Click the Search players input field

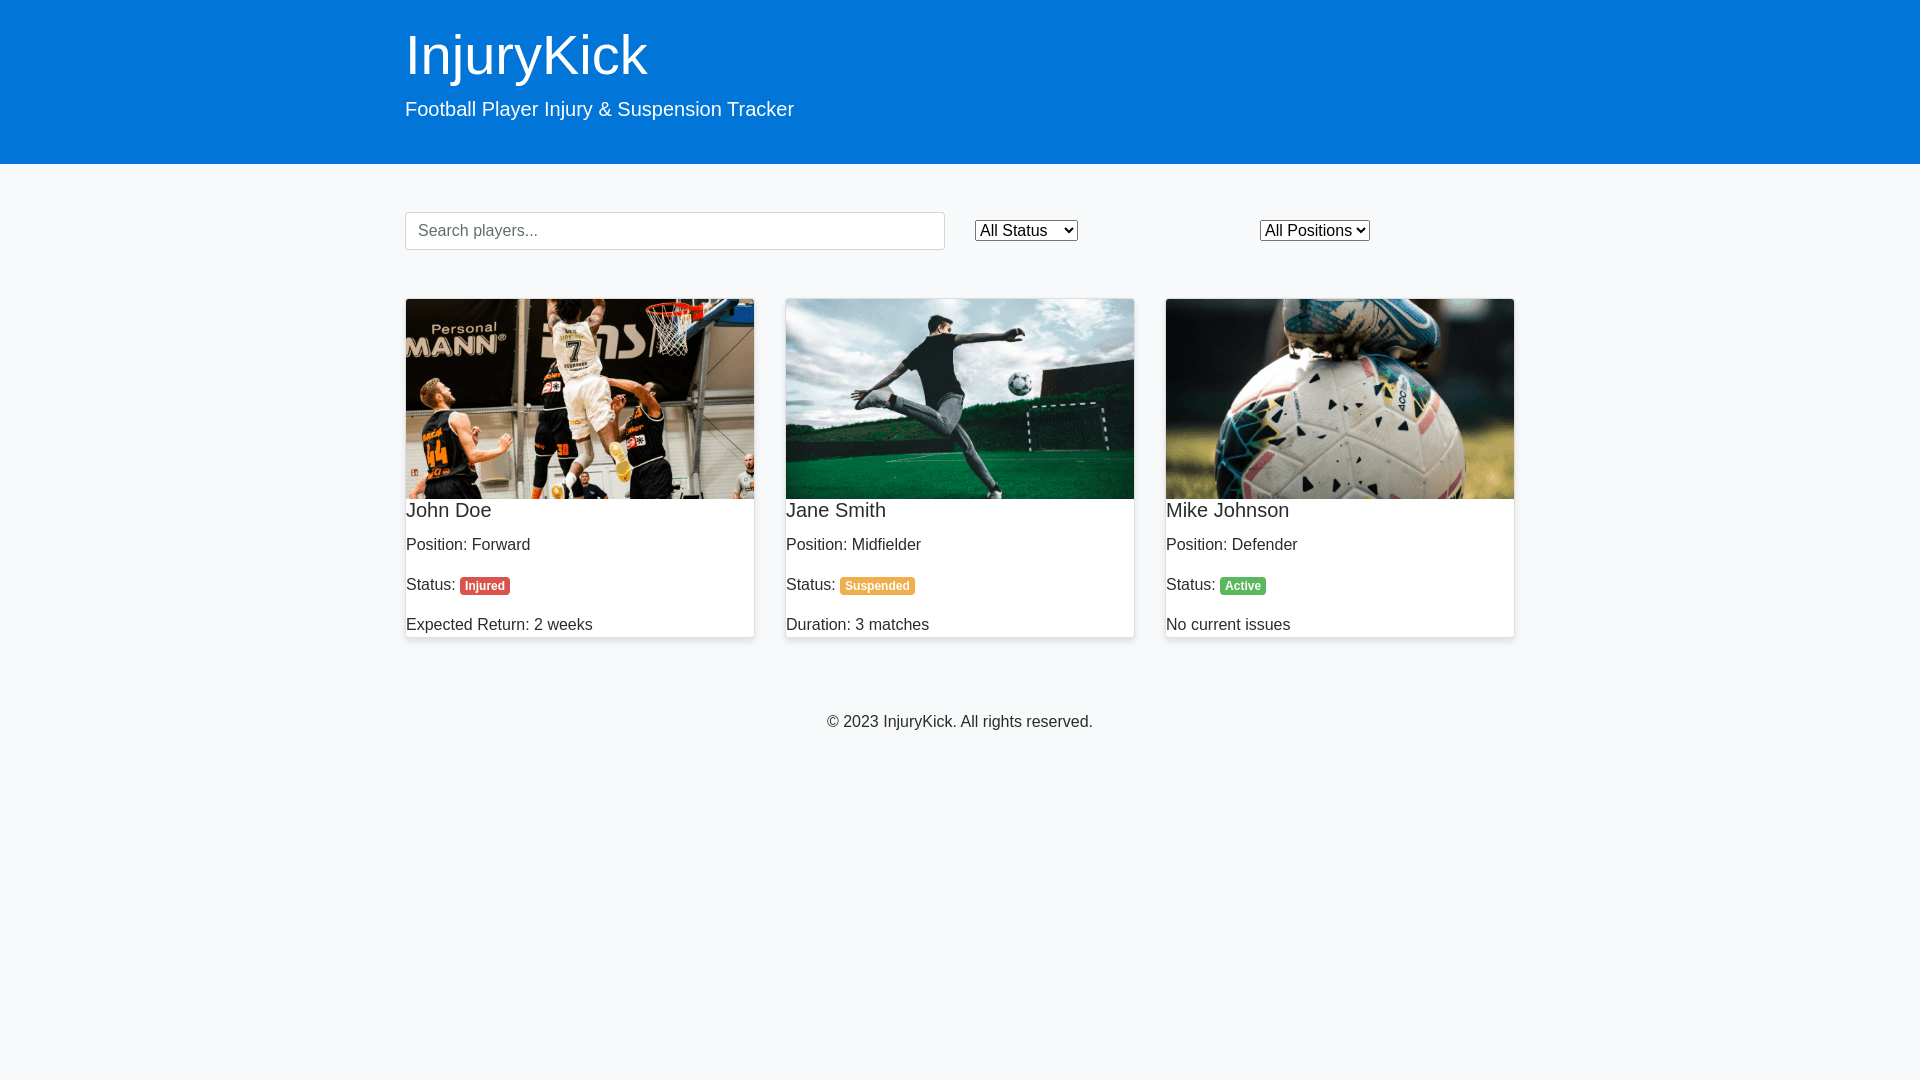click(674, 231)
